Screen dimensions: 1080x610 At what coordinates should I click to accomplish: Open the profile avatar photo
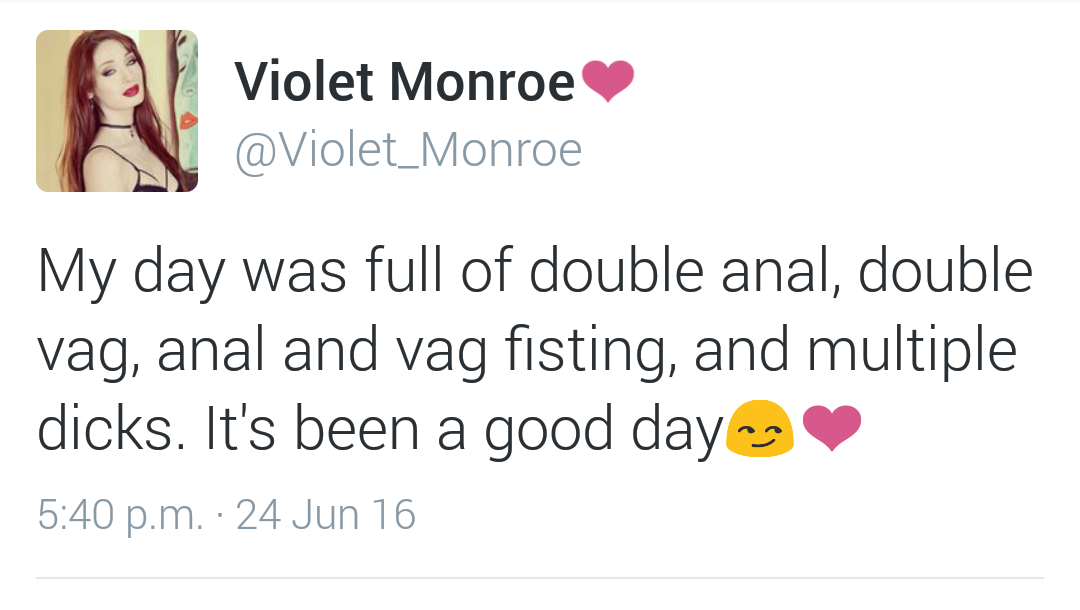point(117,111)
